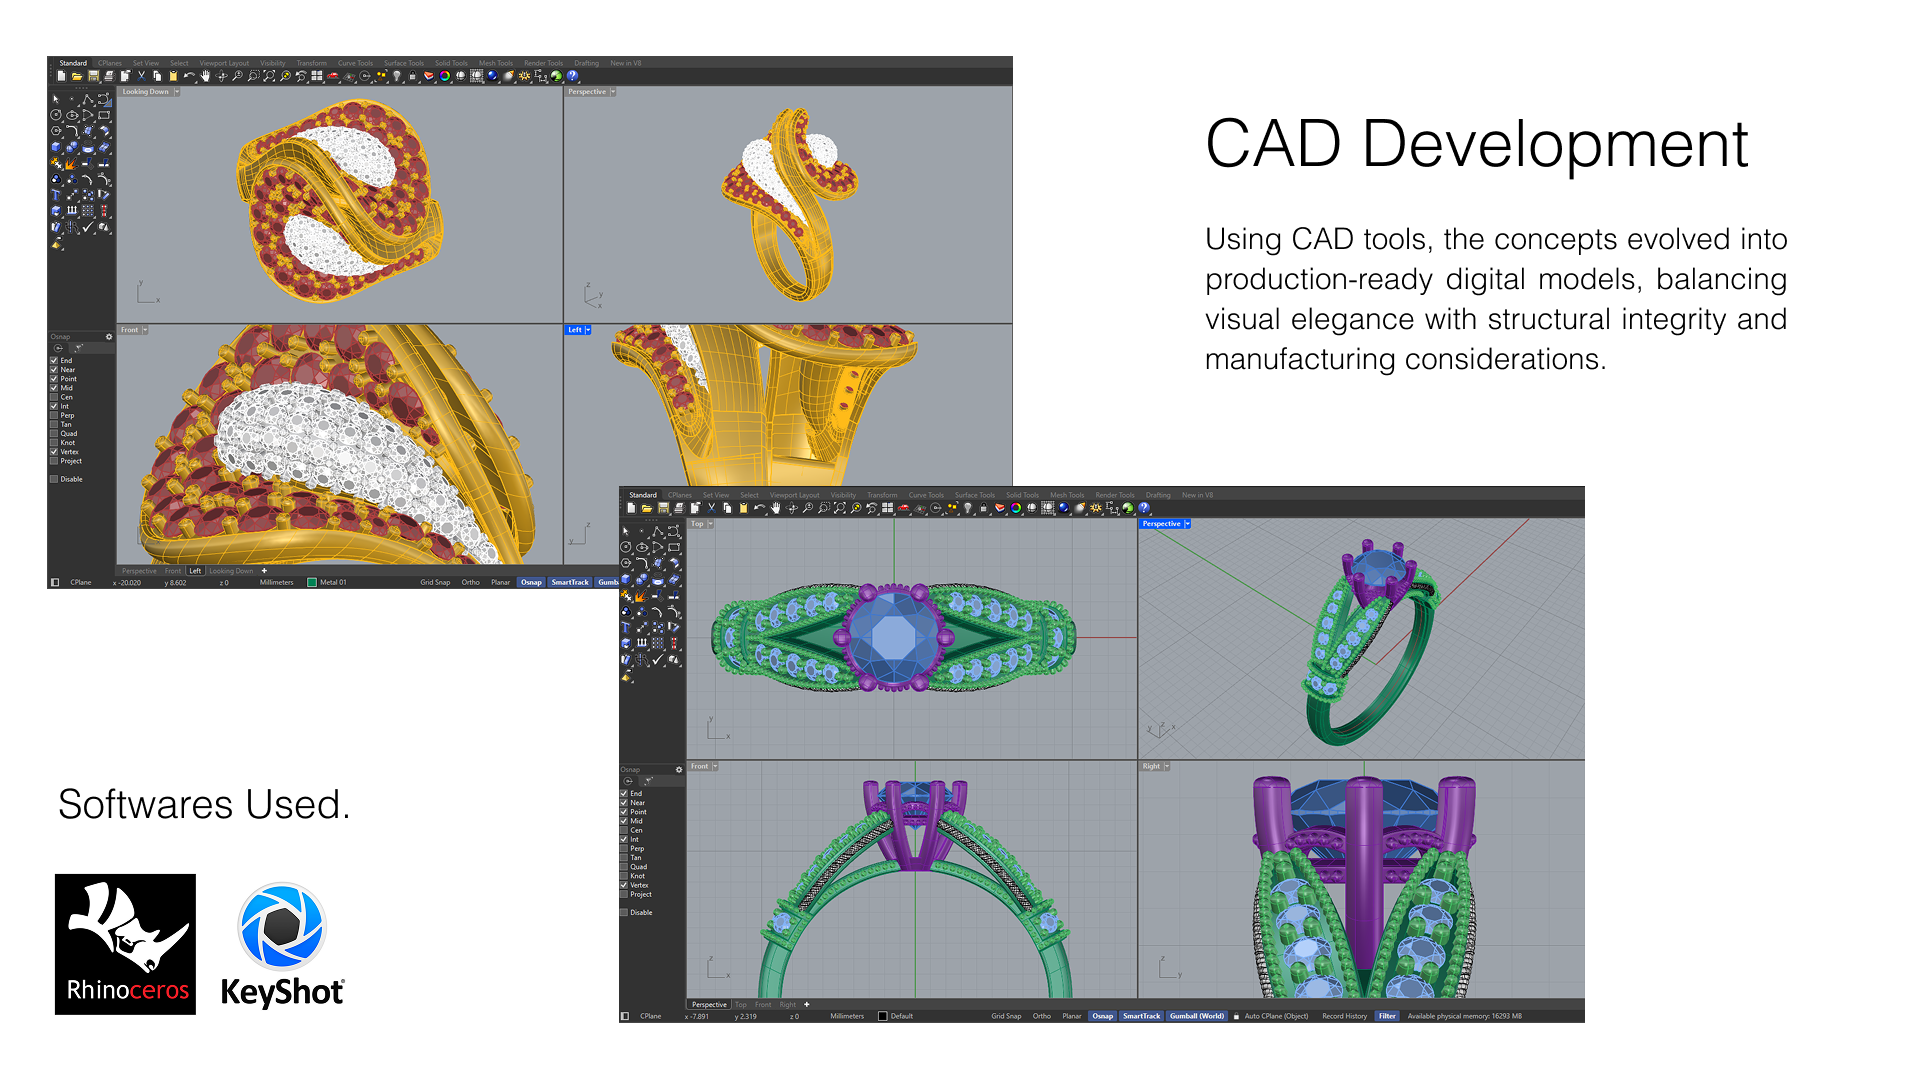Open Top viewport dropdown arrow in lower window
This screenshot has width=1920, height=1080.
click(x=711, y=524)
